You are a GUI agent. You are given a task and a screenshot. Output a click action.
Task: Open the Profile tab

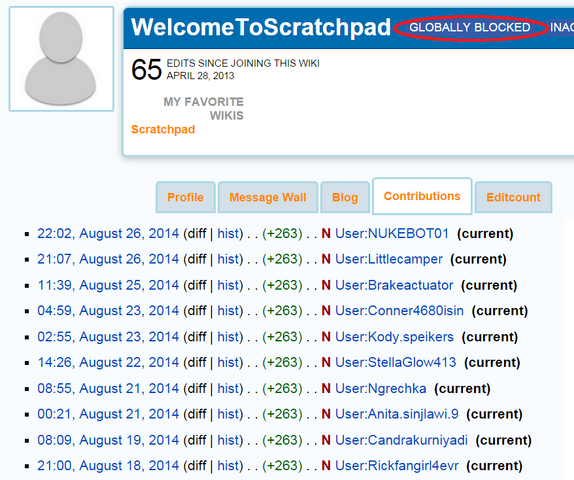coord(185,197)
